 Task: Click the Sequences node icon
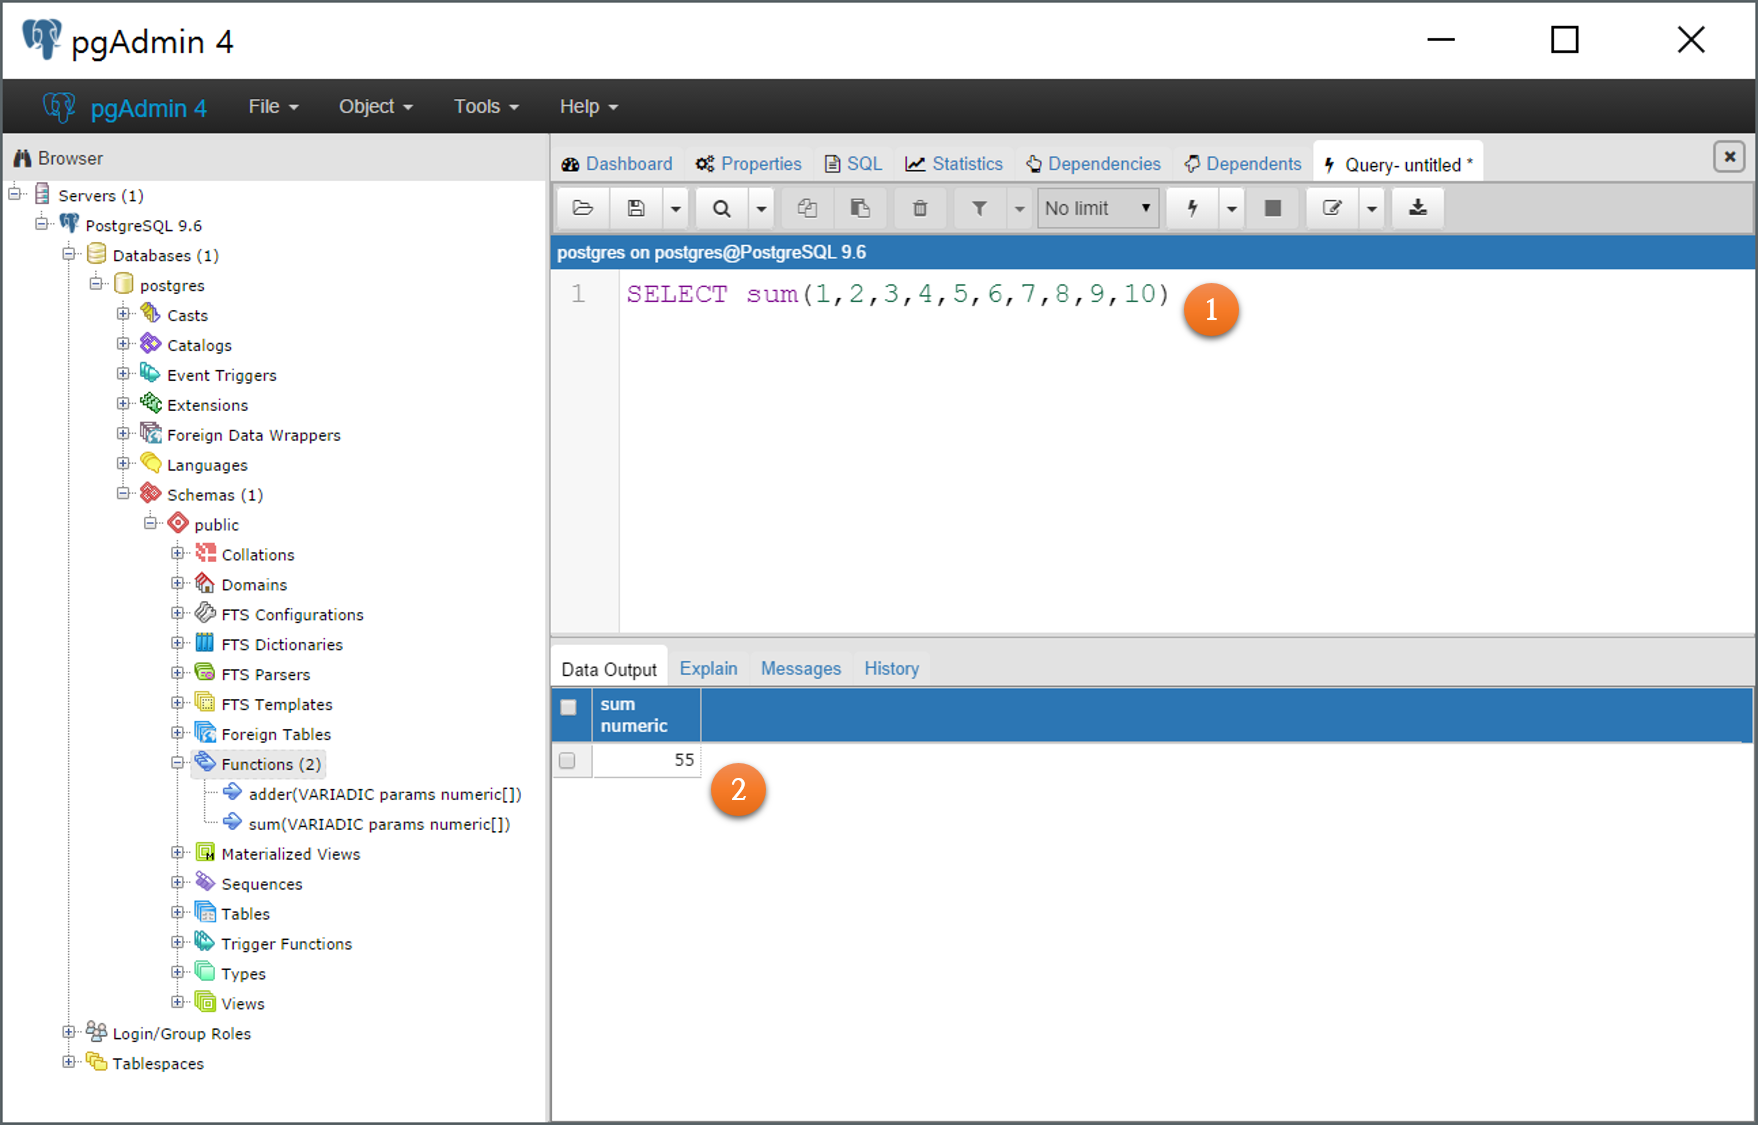pos(206,883)
